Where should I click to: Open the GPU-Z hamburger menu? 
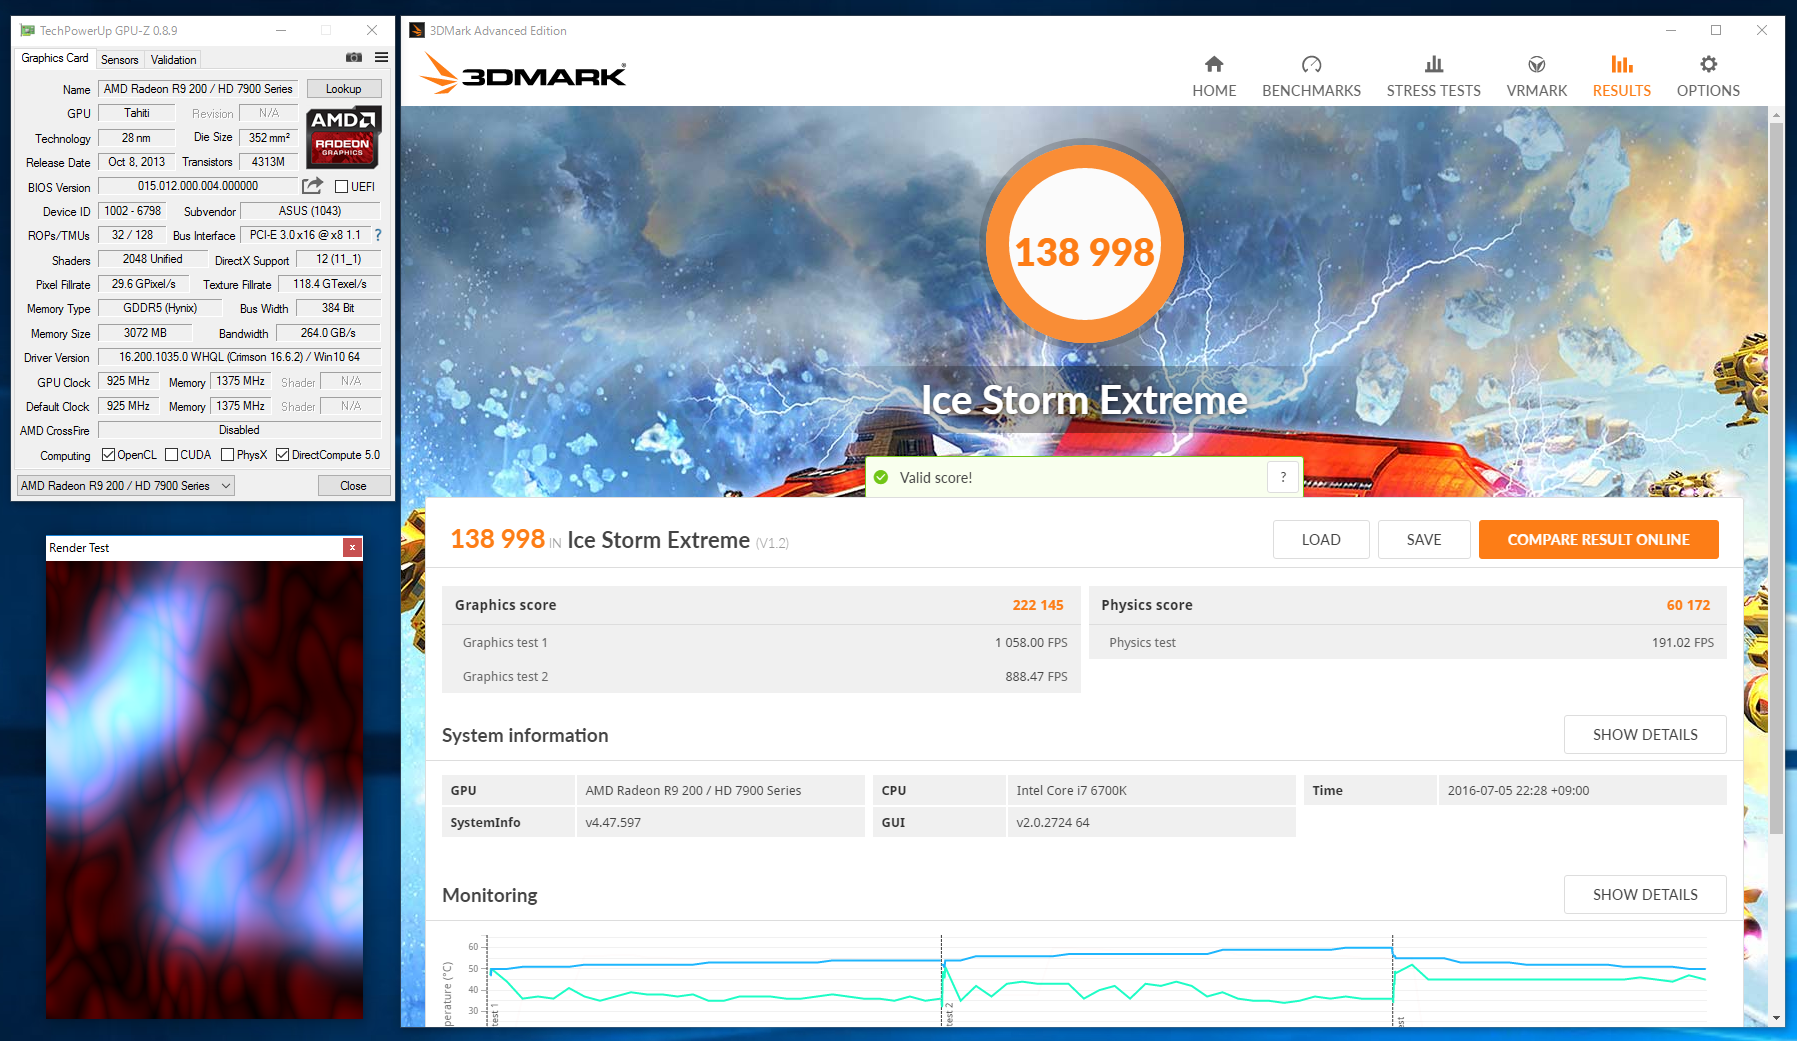[381, 58]
